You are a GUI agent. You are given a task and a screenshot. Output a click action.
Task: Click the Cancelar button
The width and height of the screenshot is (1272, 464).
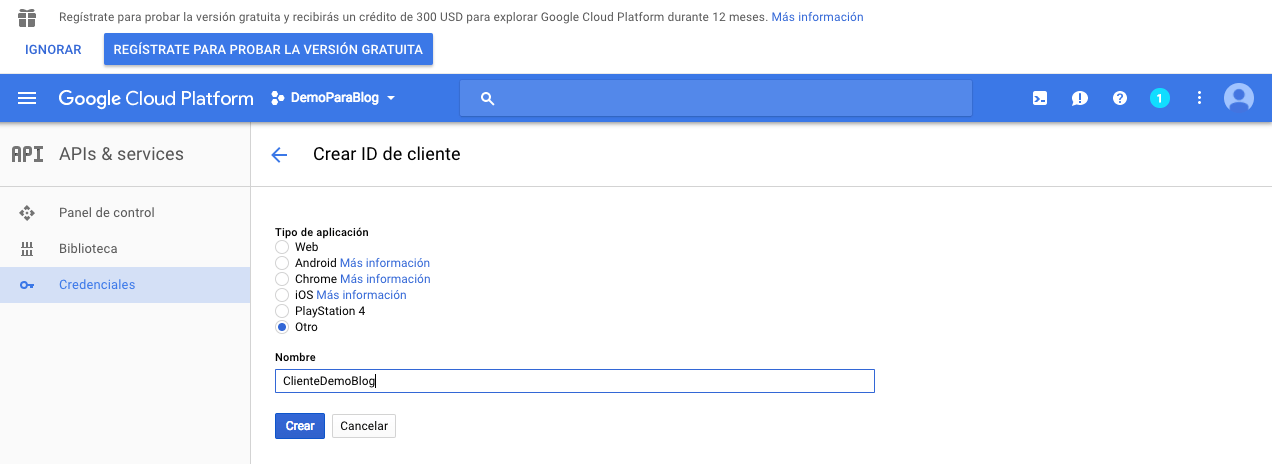364,426
